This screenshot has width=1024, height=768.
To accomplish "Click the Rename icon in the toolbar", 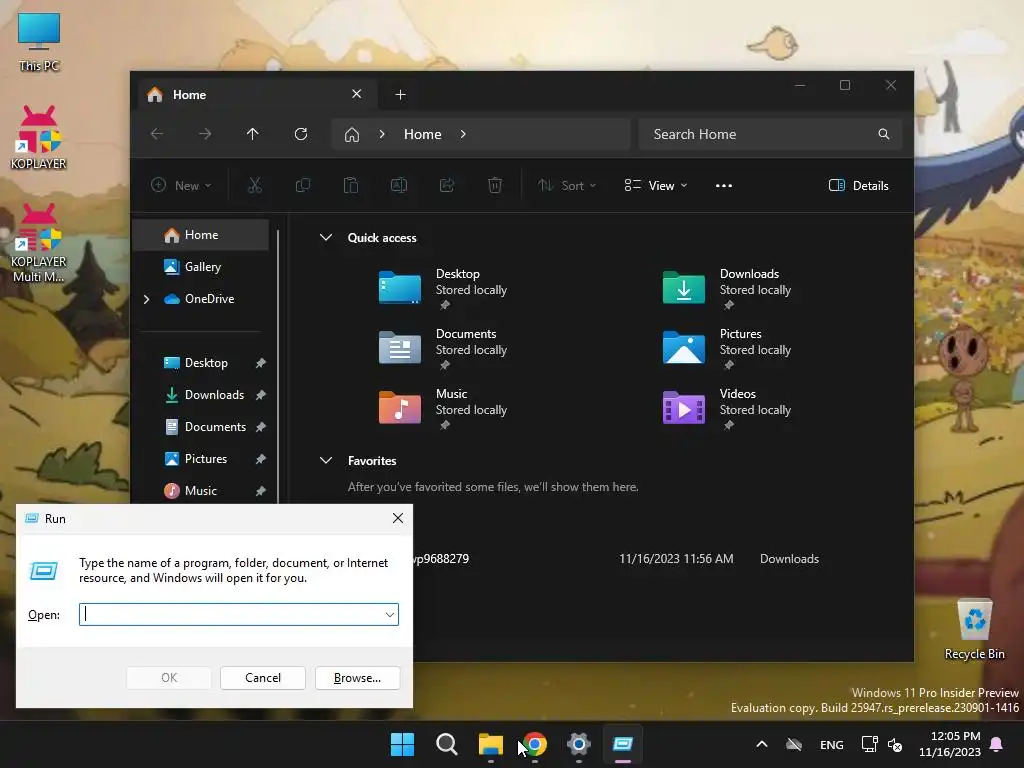I will pos(399,185).
